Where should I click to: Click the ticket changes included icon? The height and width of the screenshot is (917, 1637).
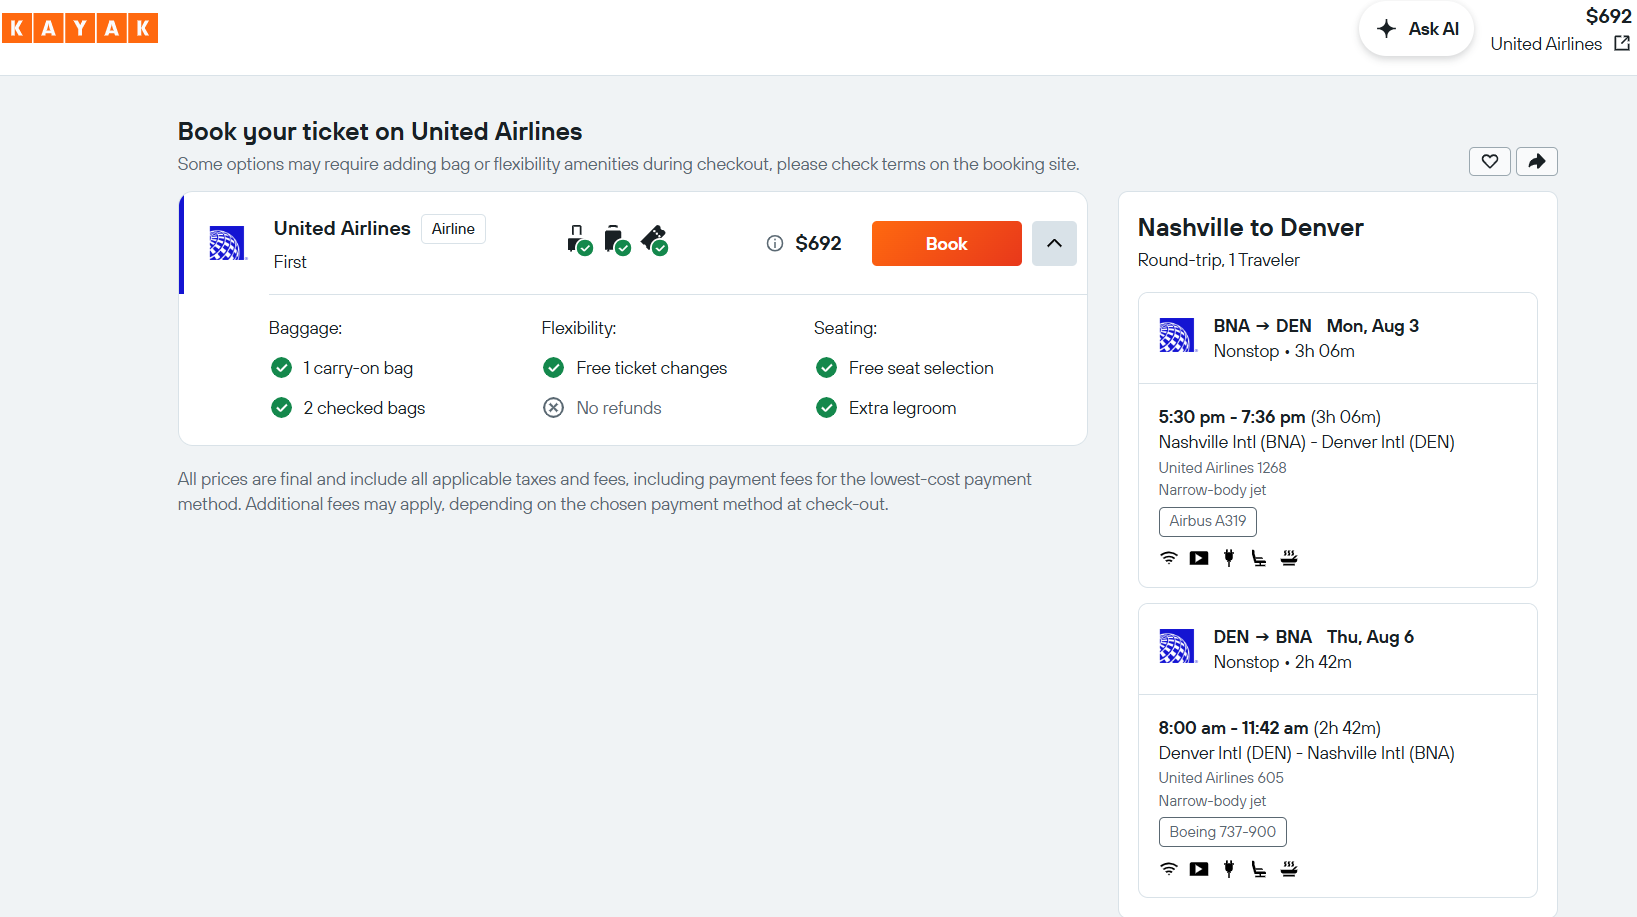(x=655, y=241)
